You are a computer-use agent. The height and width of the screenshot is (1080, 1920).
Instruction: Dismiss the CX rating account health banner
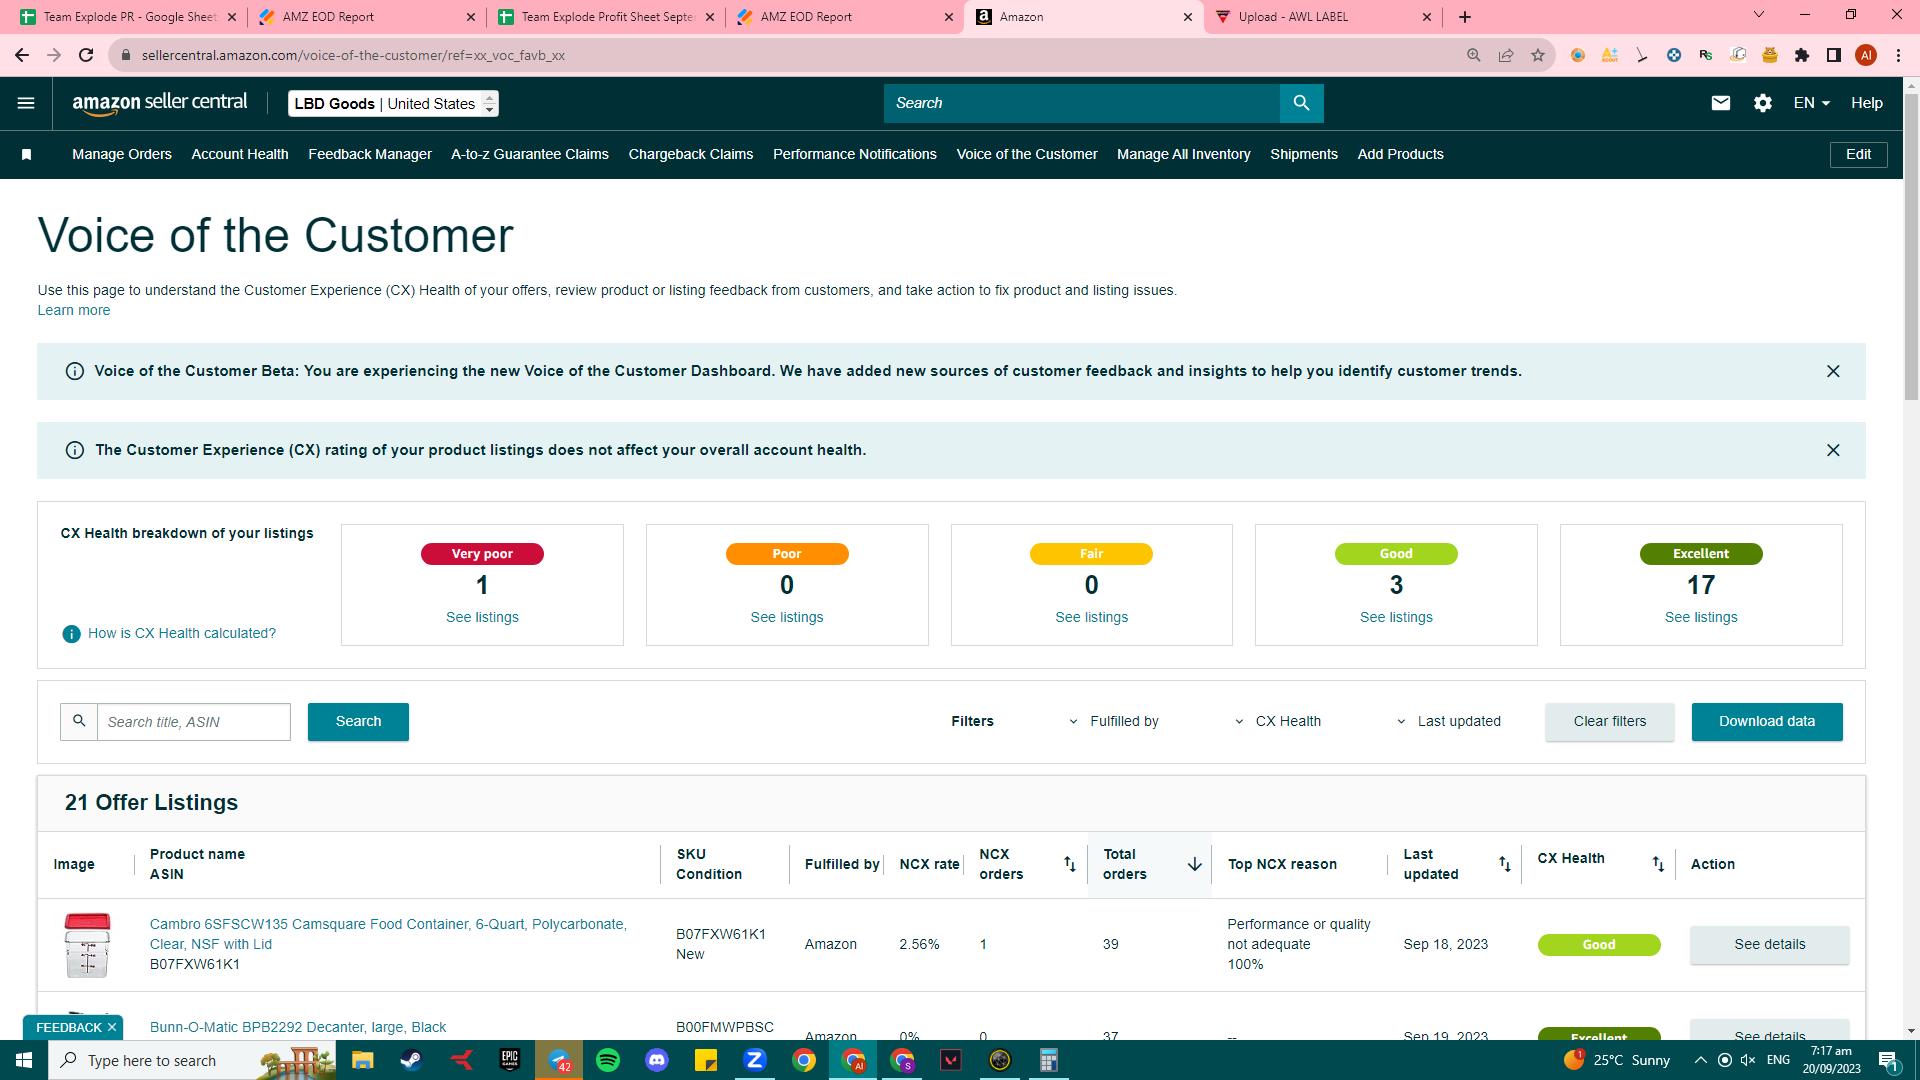click(x=1833, y=450)
